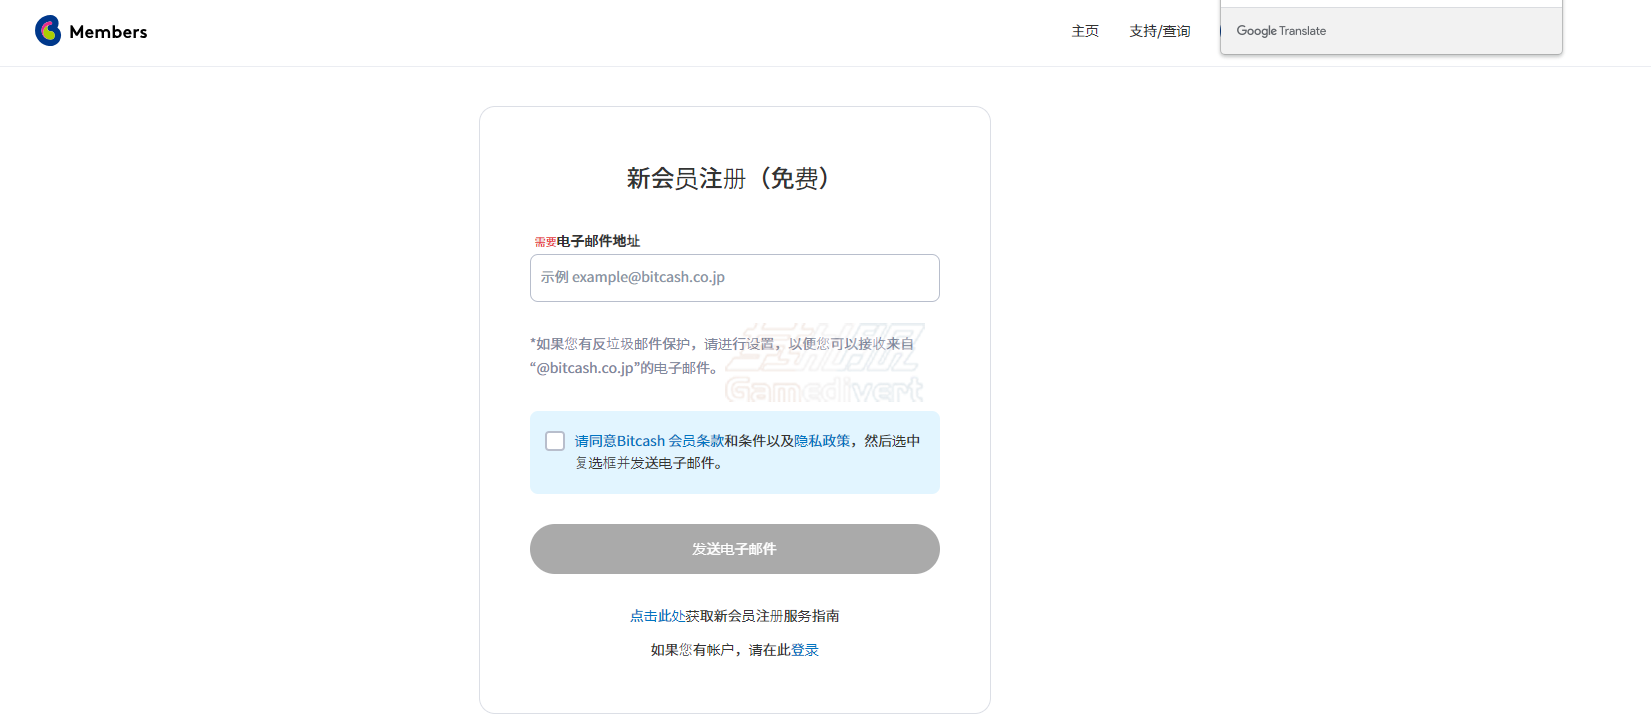The image size is (1651, 725).
Task: Click the @bitcash.co.jp spam notice text
Action: pos(722,356)
